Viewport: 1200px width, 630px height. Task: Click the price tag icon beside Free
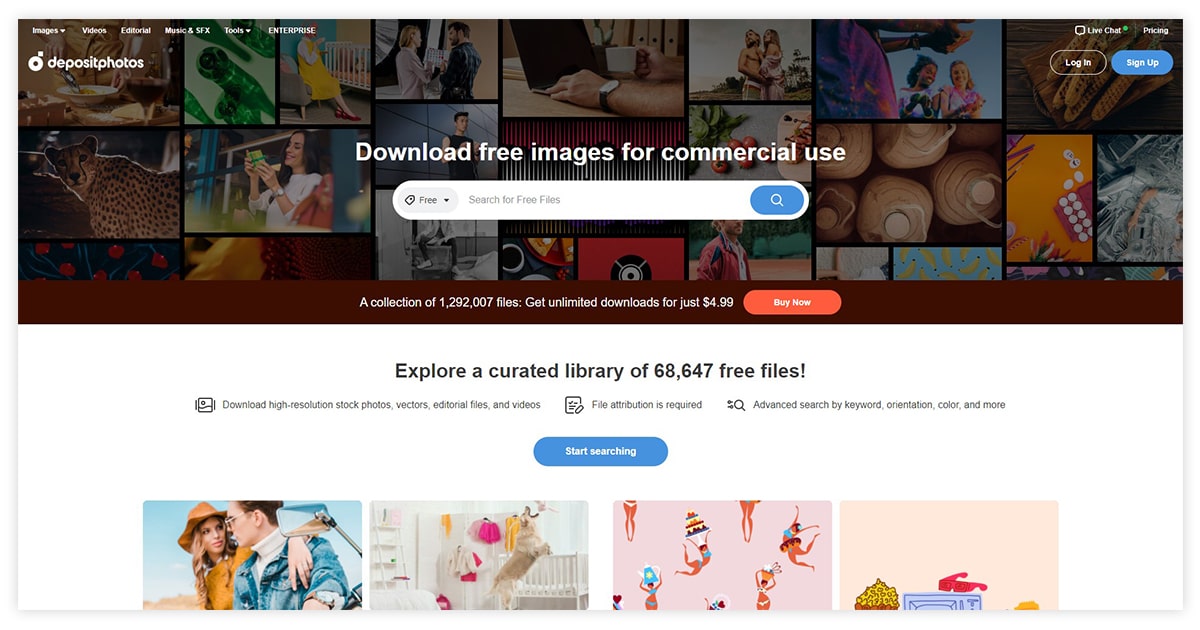(x=410, y=200)
